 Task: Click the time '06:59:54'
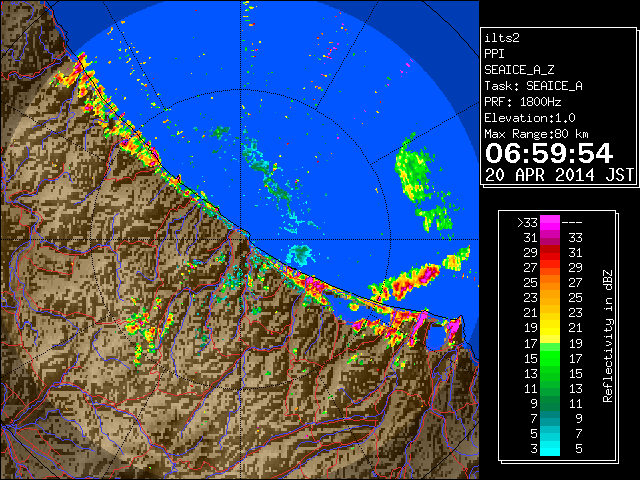coord(549,153)
